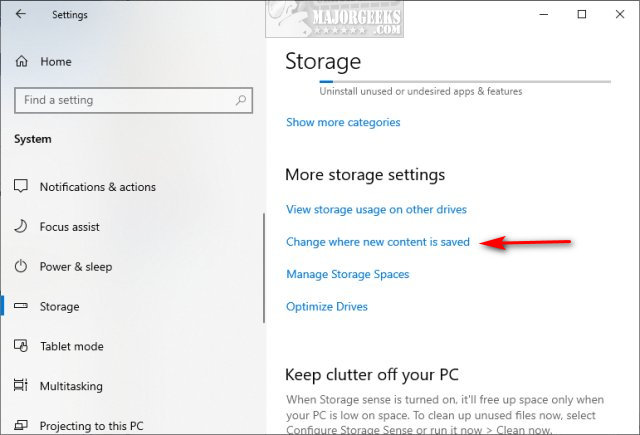Click the Storage drive icon
The image size is (640, 435).
click(21, 307)
